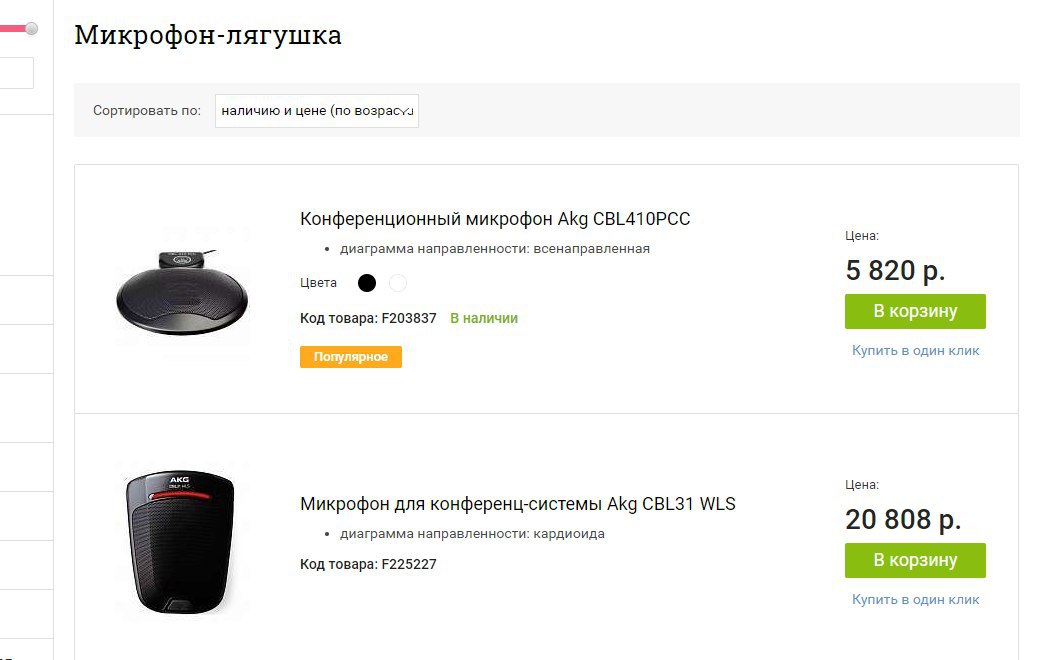The image size is (1038, 660).
Task: Click the 5 820 р. price
Action: point(895,270)
